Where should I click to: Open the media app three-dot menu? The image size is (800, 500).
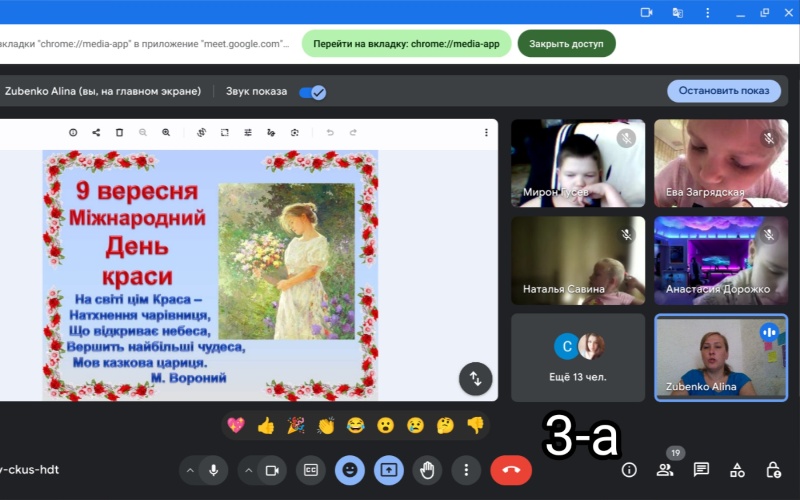(486, 133)
